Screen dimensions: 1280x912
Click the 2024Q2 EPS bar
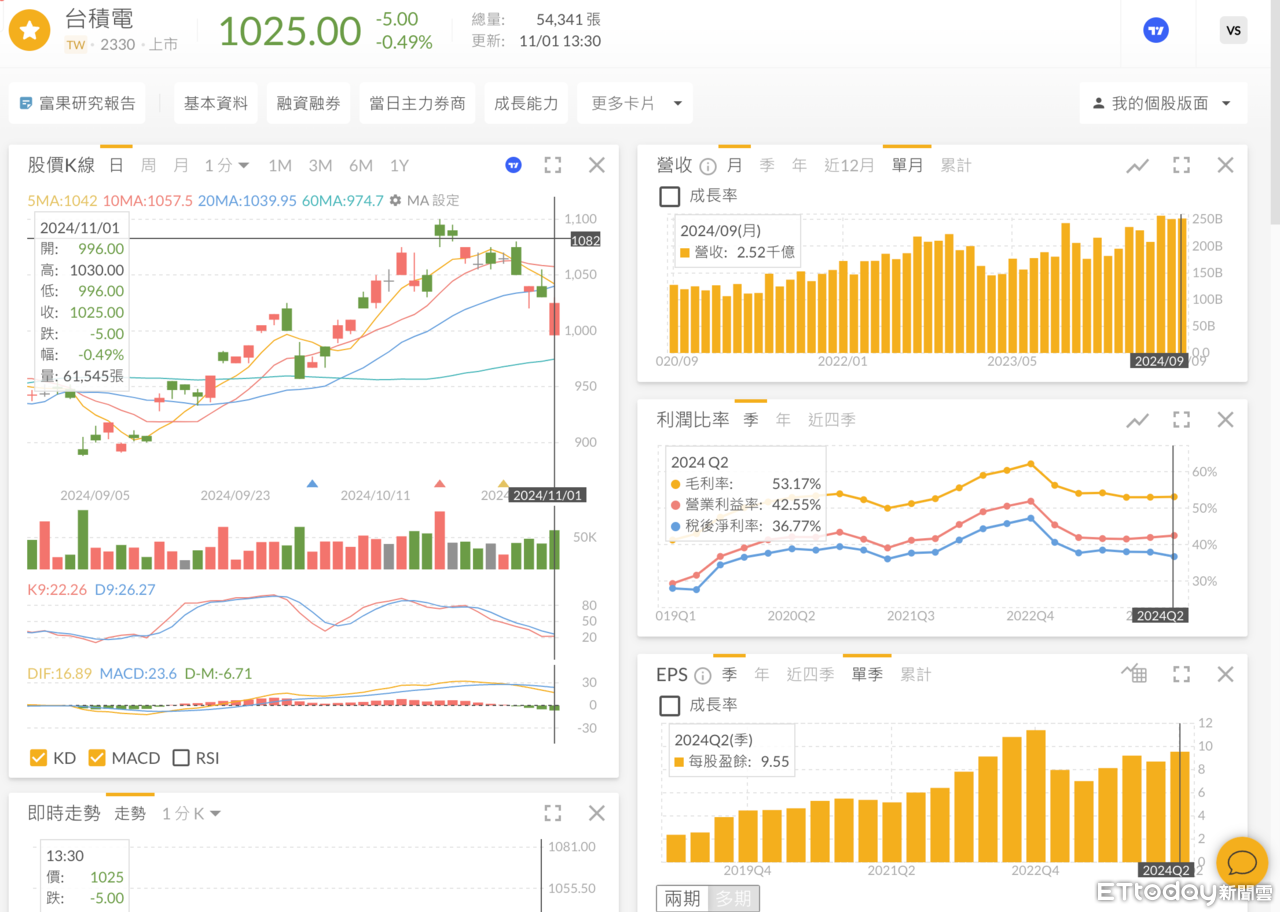(x=1180, y=807)
